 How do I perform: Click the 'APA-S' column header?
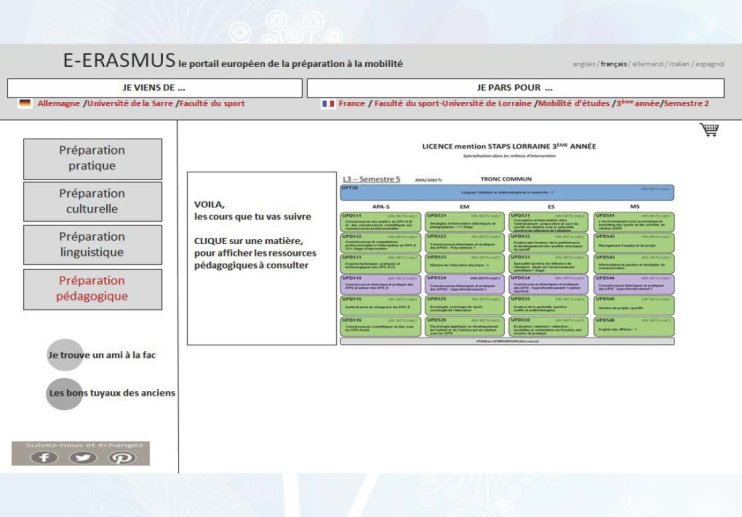[380, 207]
